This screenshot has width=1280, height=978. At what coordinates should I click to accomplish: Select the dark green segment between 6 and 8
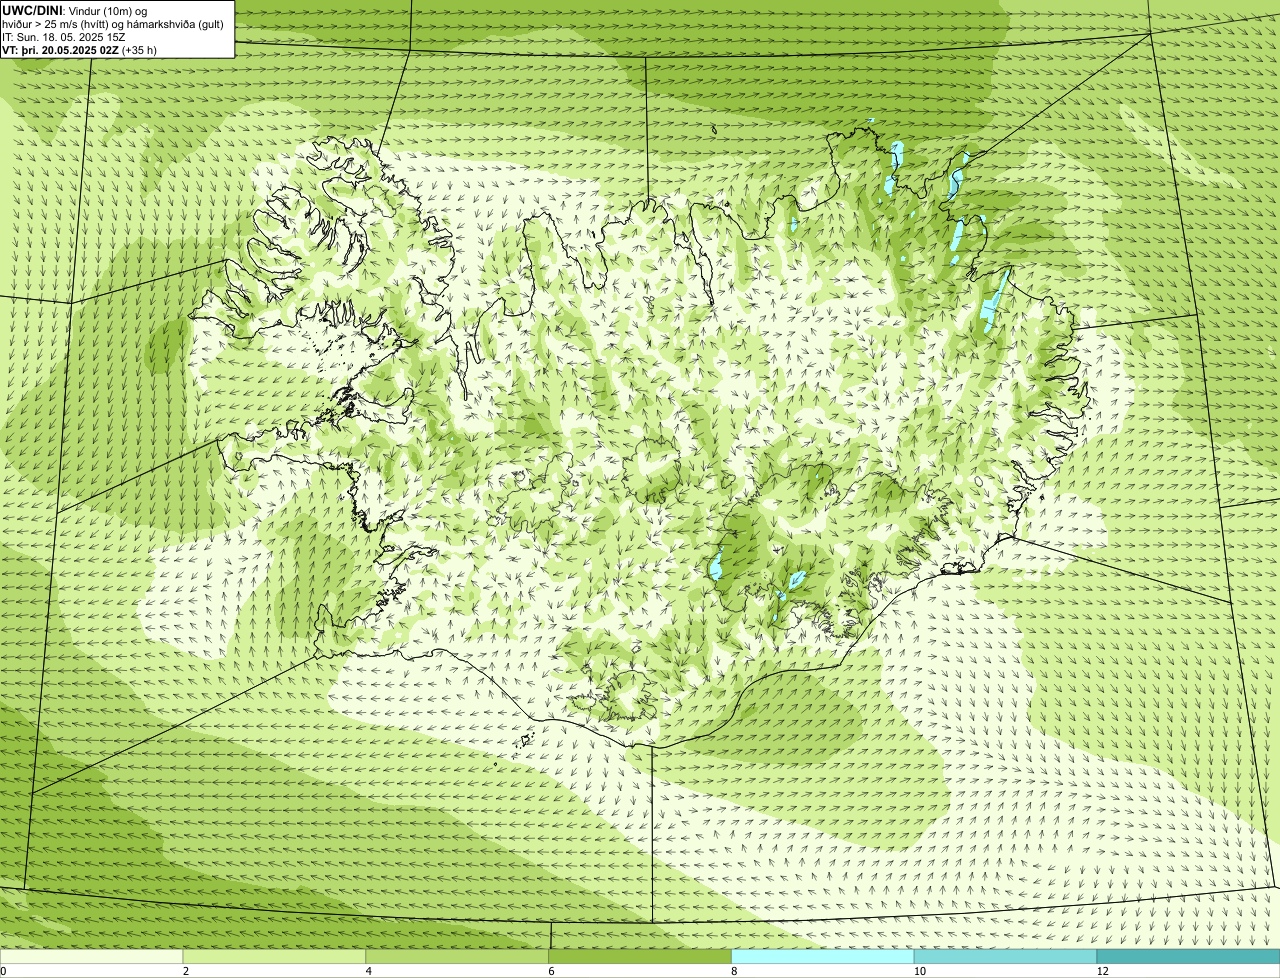[x=640, y=956]
